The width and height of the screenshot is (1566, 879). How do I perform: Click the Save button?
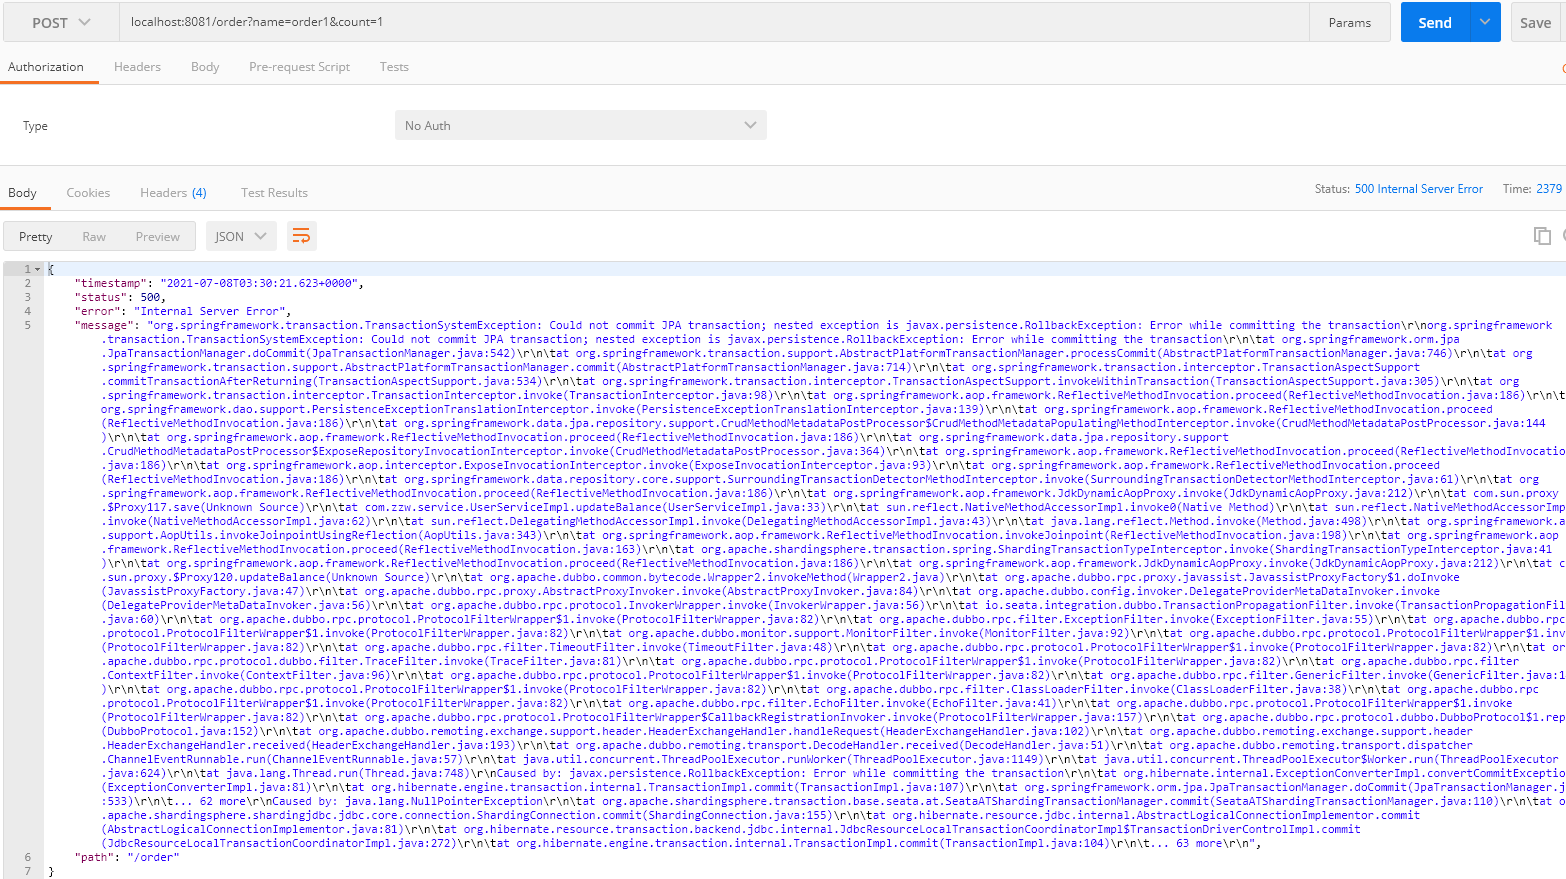[x=1535, y=20]
